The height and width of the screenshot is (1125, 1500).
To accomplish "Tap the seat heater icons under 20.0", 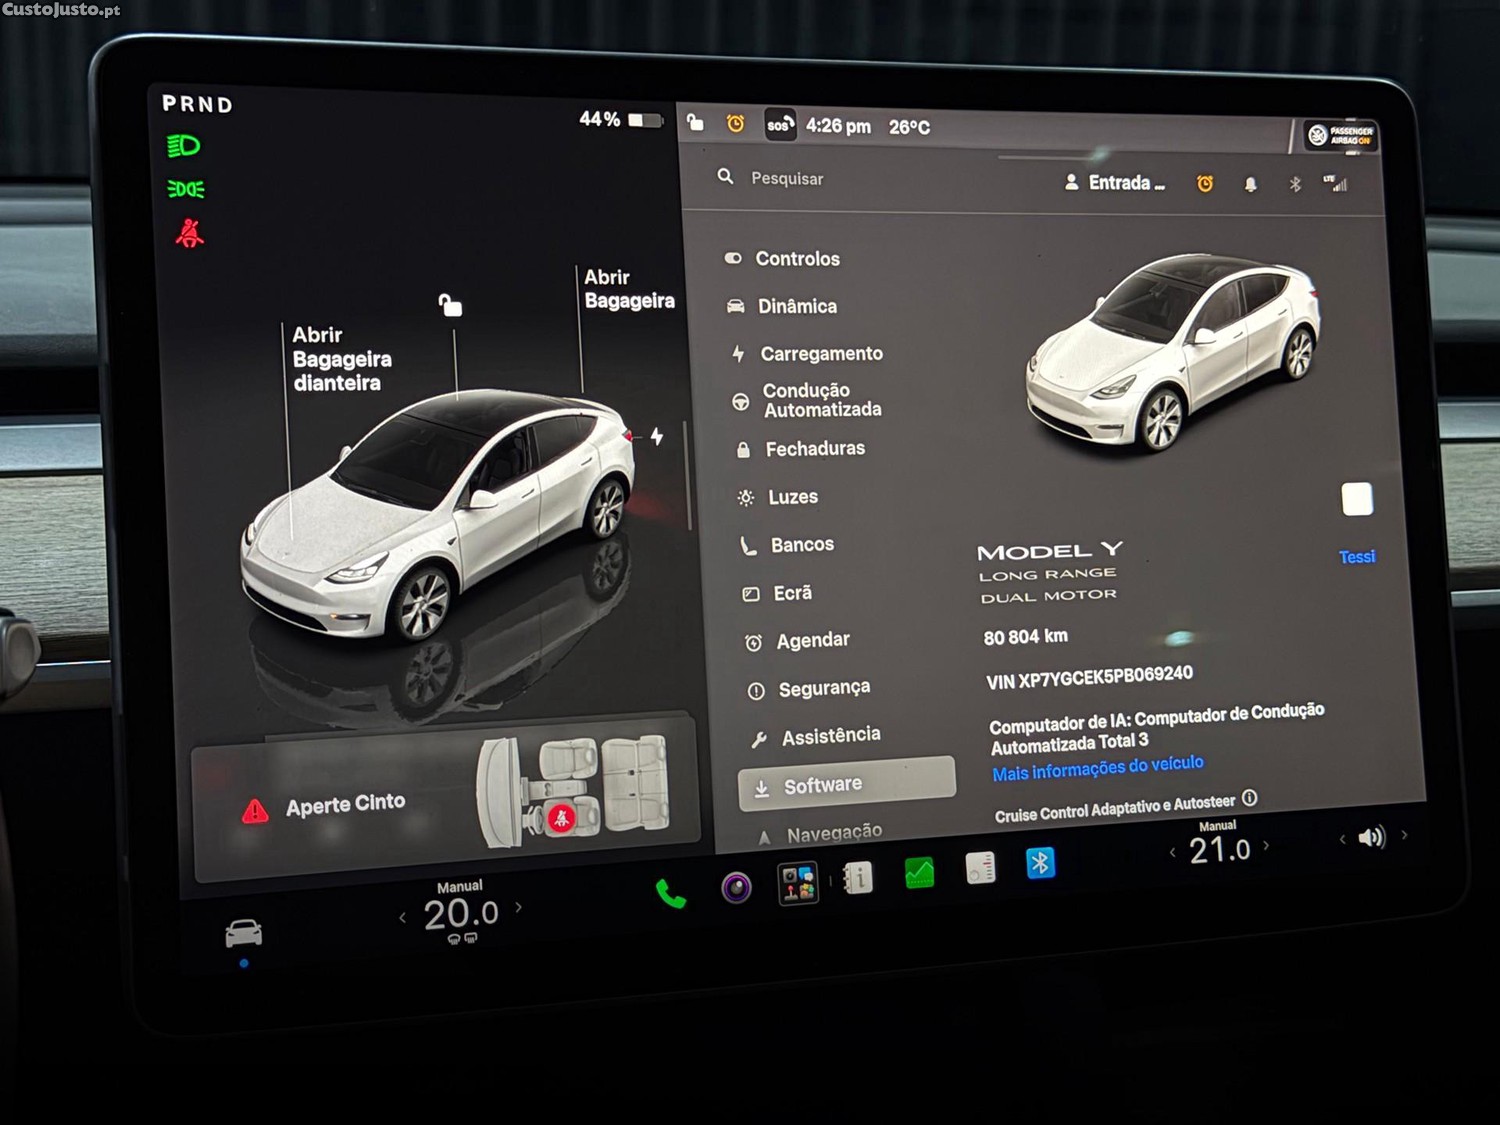I will [462, 939].
